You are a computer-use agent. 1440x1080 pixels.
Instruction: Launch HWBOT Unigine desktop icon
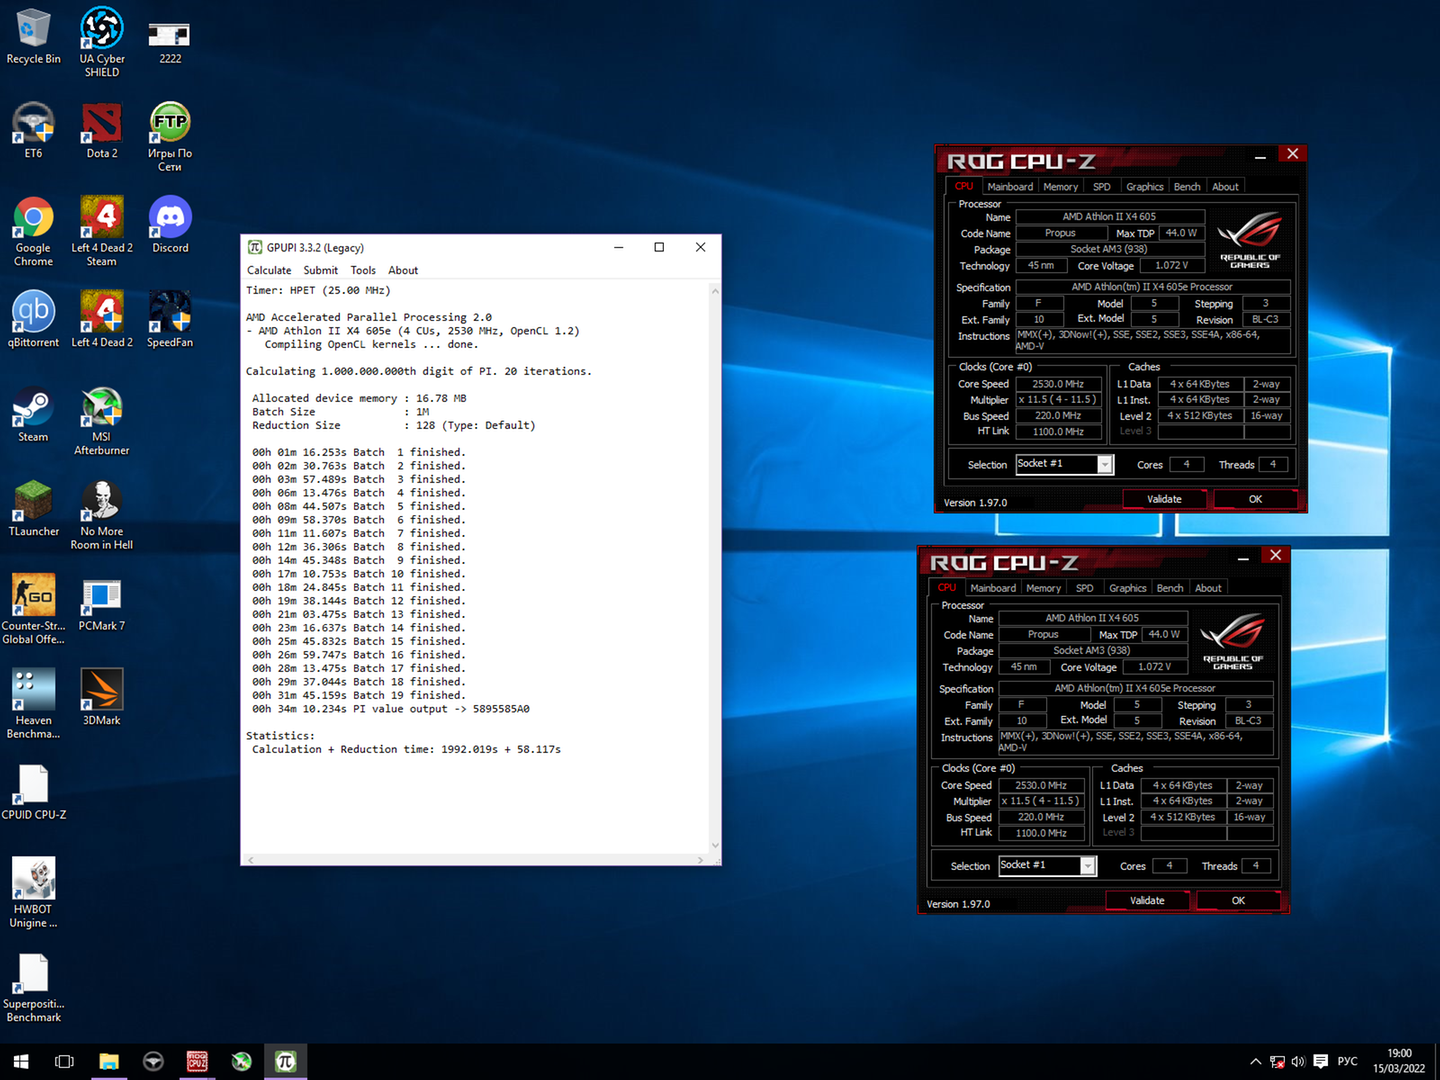[x=33, y=893]
